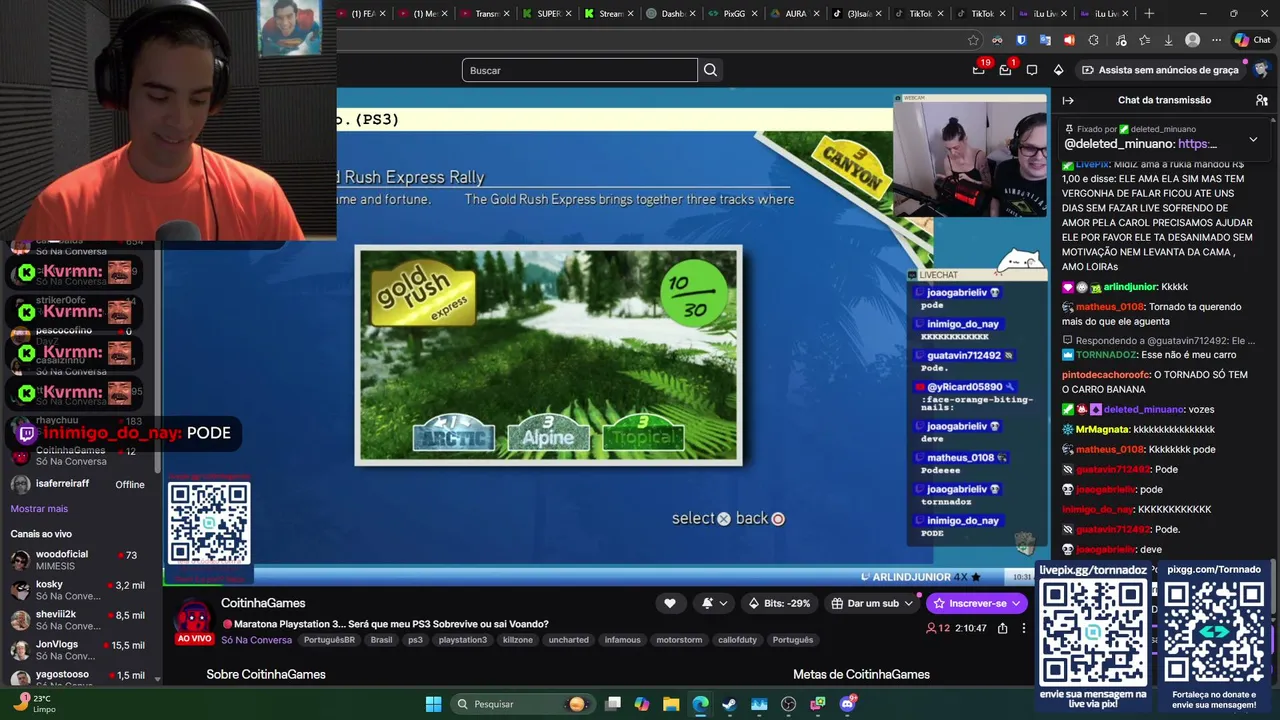Select the callofduty tag
The image size is (1280, 720).
coord(739,640)
